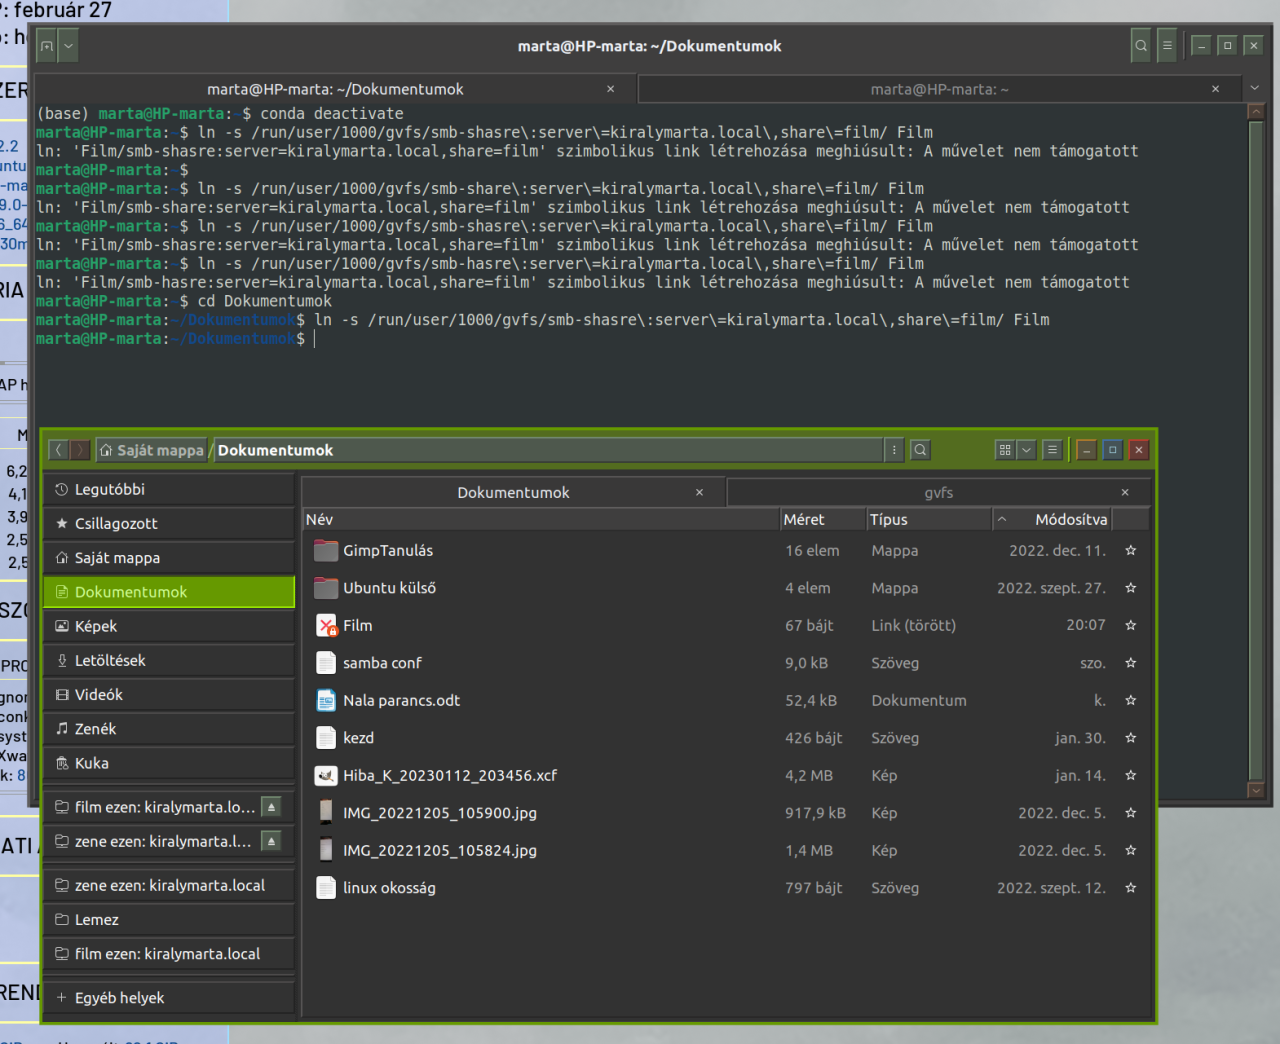
Task: Select linux okosság file icon
Action: coord(326,888)
